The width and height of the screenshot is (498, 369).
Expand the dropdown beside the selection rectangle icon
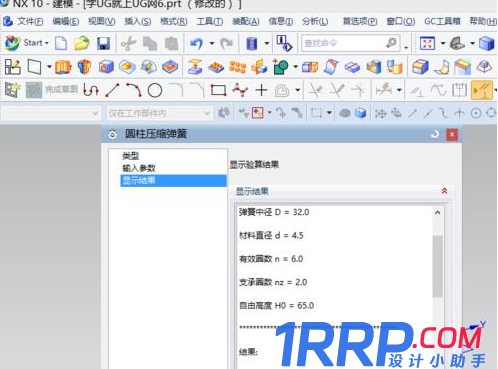[329, 113]
